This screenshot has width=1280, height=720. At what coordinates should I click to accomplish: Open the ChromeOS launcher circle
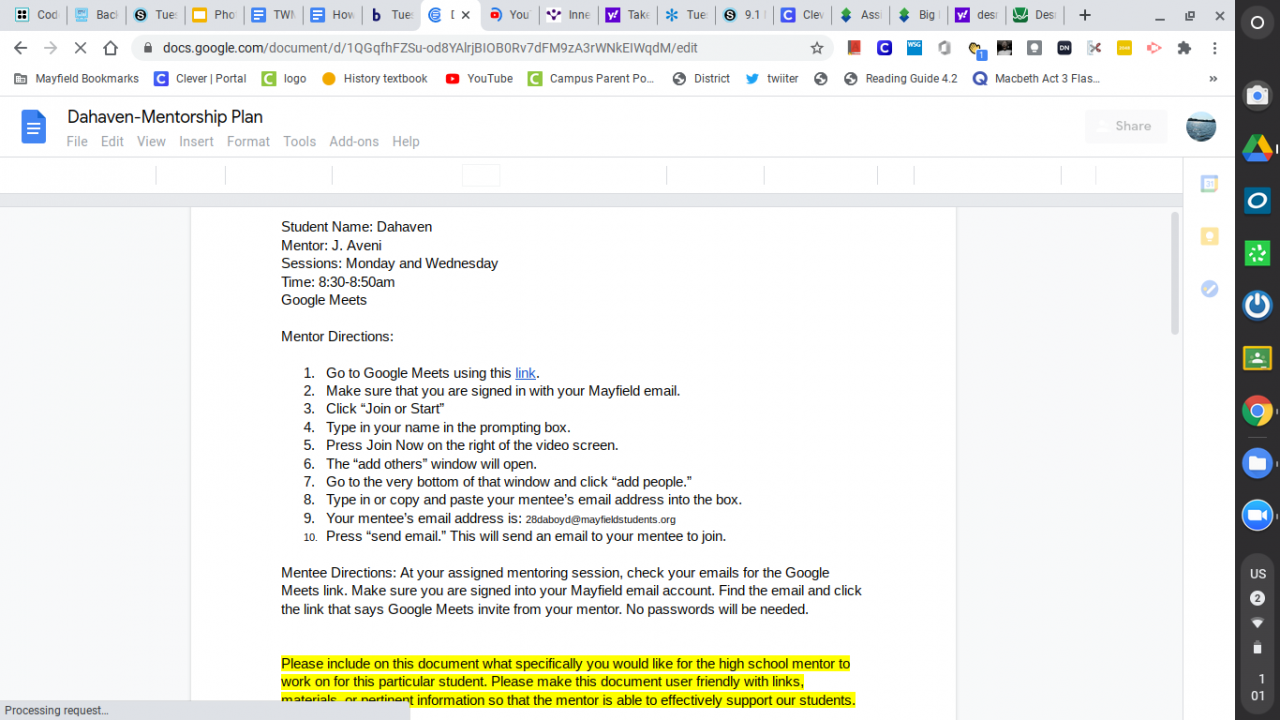pos(1257,23)
